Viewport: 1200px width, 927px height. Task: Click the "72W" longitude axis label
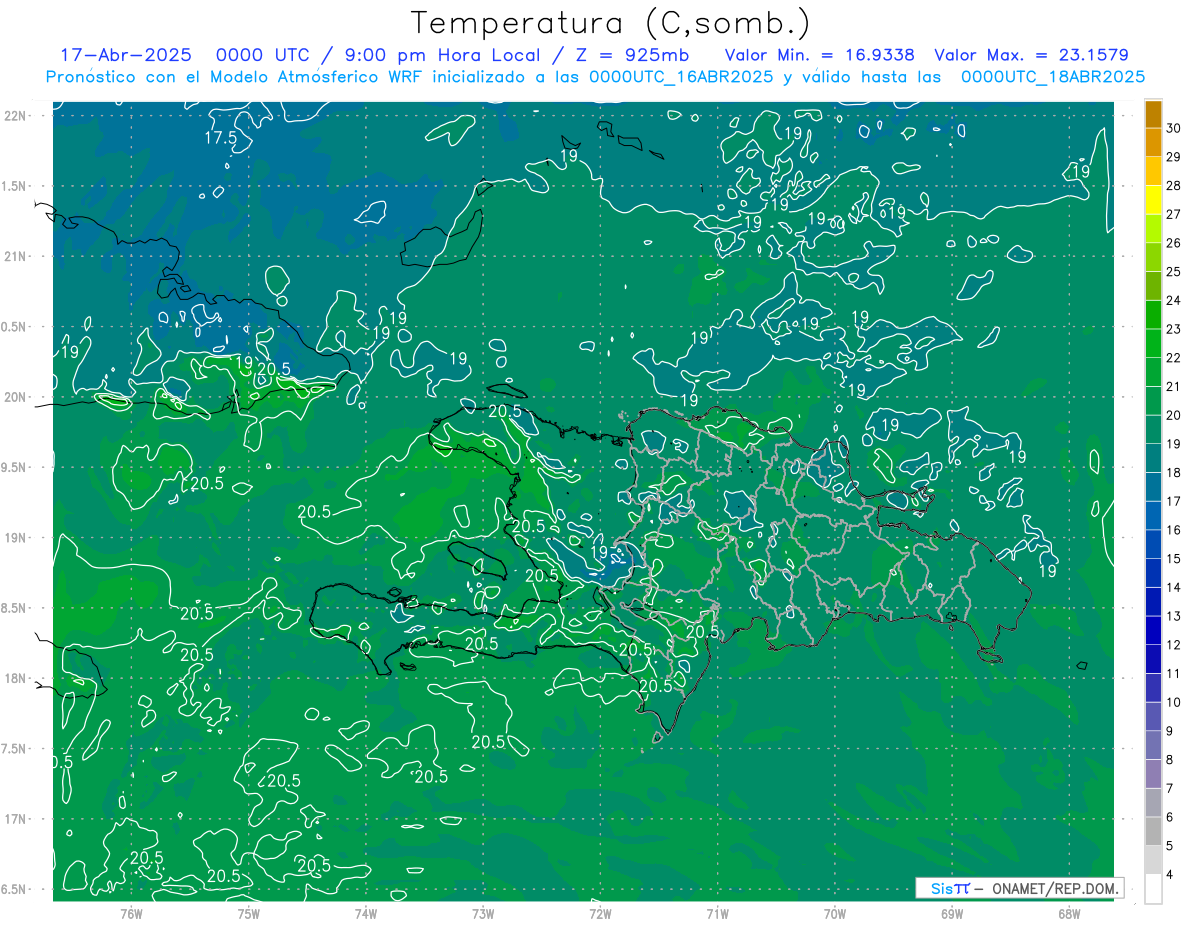(x=600, y=913)
